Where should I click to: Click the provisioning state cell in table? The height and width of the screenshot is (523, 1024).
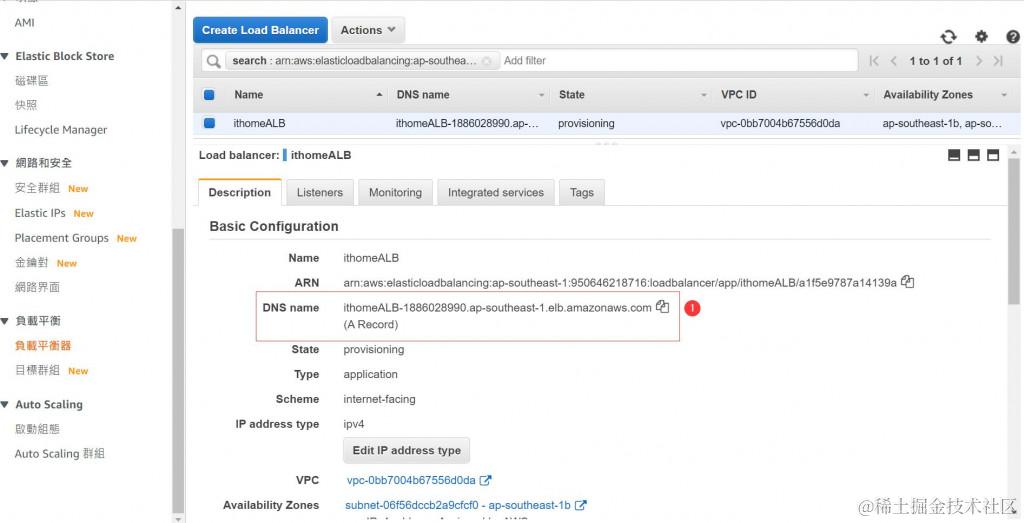click(x=586, y=123)
